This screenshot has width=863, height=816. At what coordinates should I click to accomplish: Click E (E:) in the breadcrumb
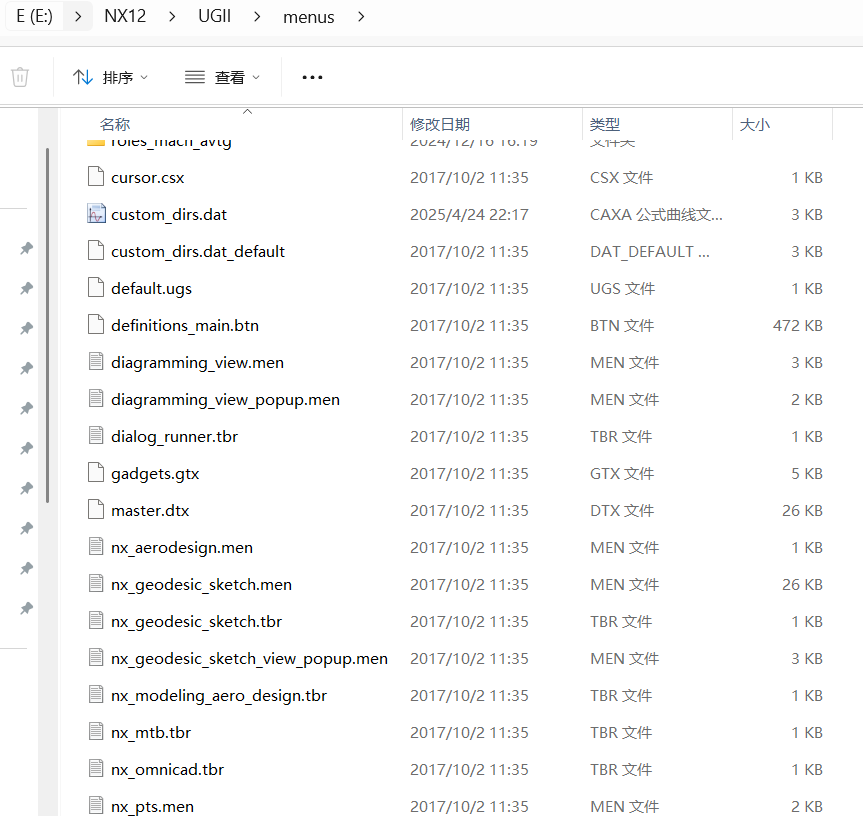35,16
